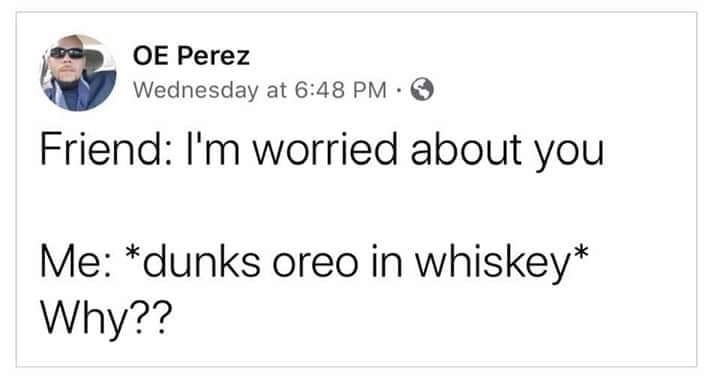This screenshot has width=720, height=386.
Task: Click the 6:48 PM time text
Action: click(x=341, y=90)
